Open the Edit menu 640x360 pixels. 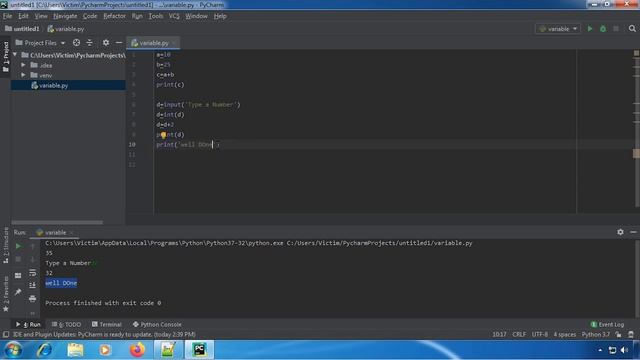pyautogui.click(x=23, y=16)
